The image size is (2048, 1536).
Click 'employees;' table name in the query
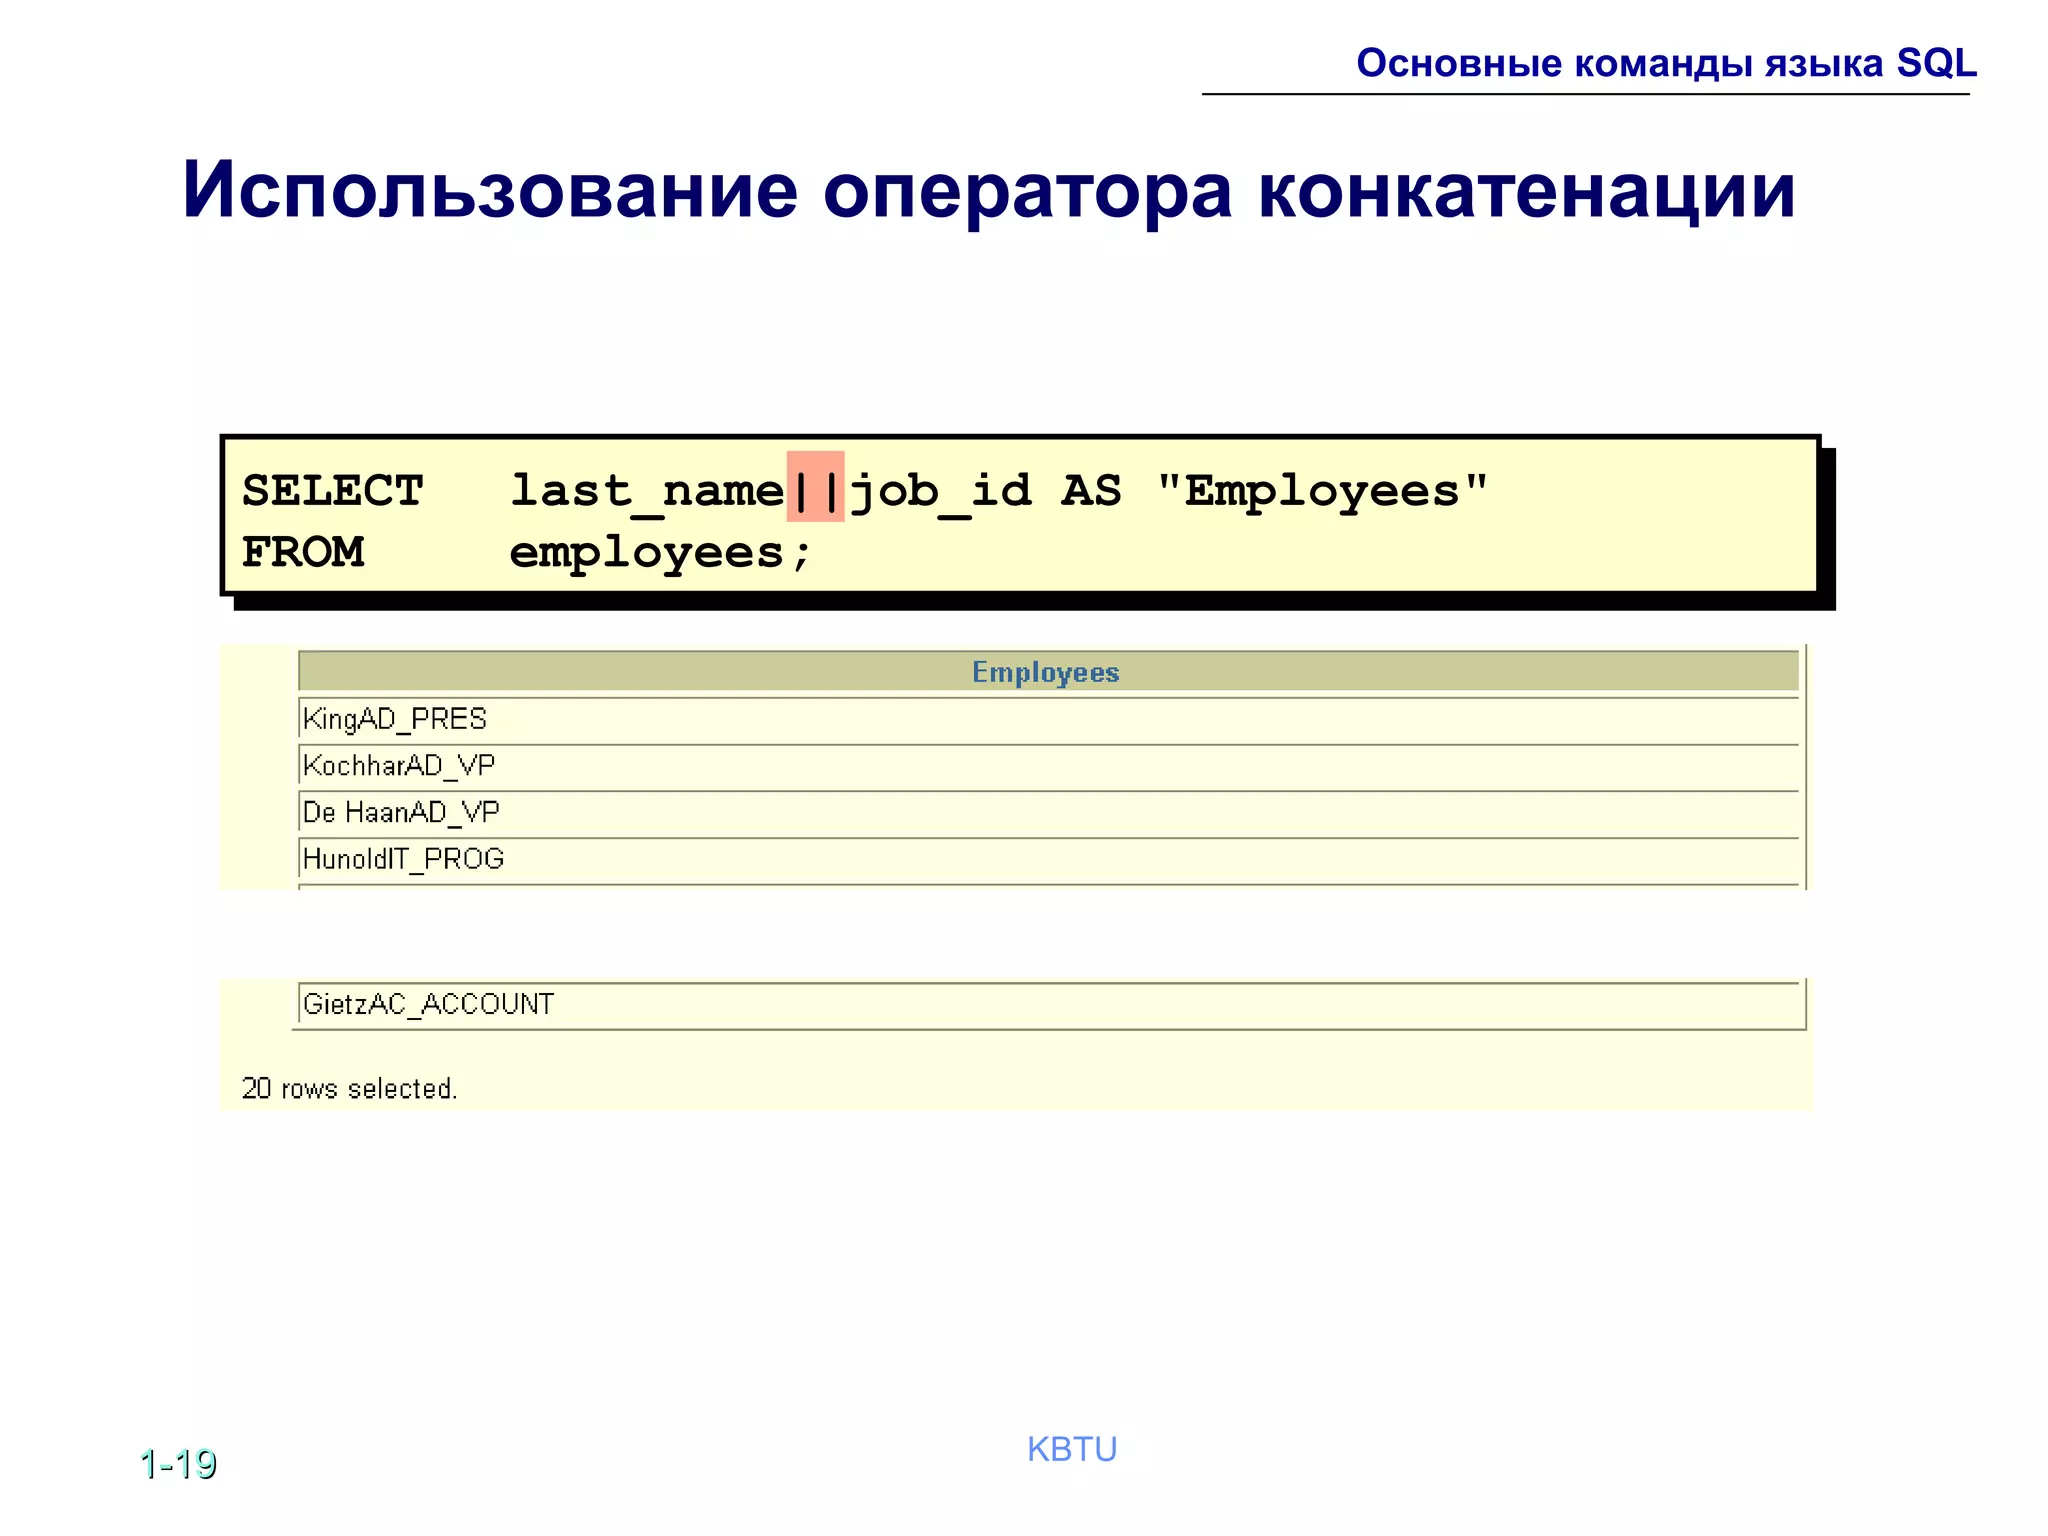coord(660,554)
